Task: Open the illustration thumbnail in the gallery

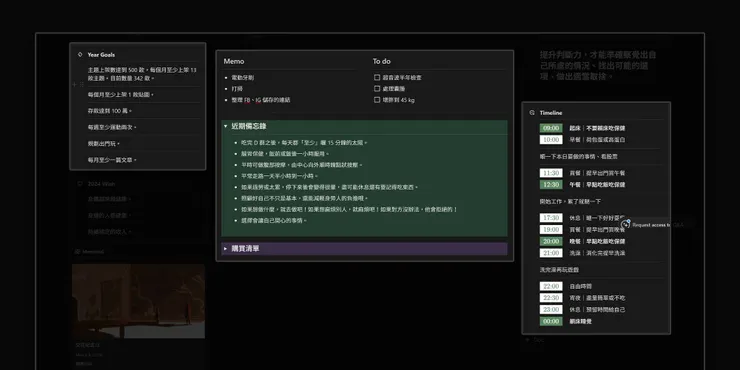Action: 138,301
